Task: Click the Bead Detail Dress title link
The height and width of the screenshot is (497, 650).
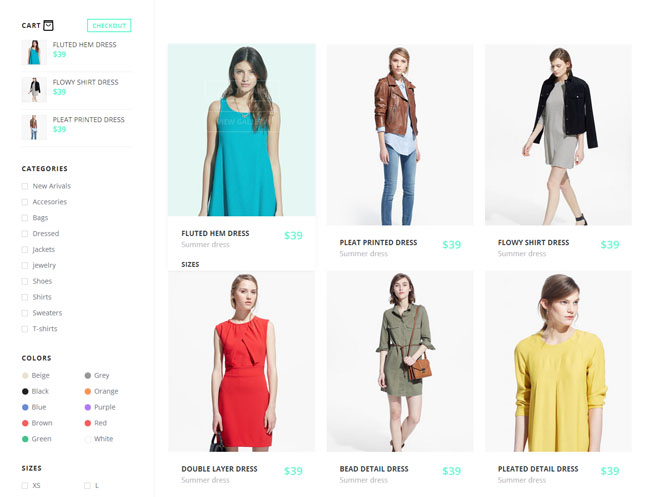Action: (374, 469)
